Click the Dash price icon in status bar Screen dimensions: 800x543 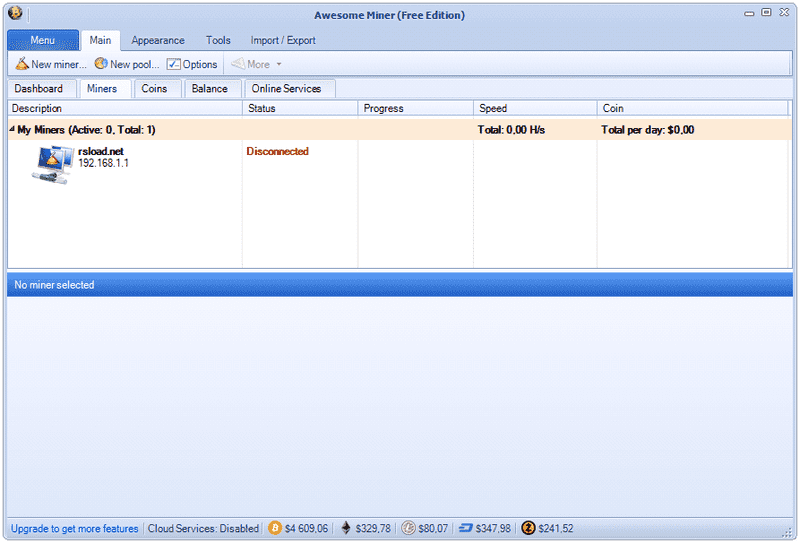tap(465, 528)
